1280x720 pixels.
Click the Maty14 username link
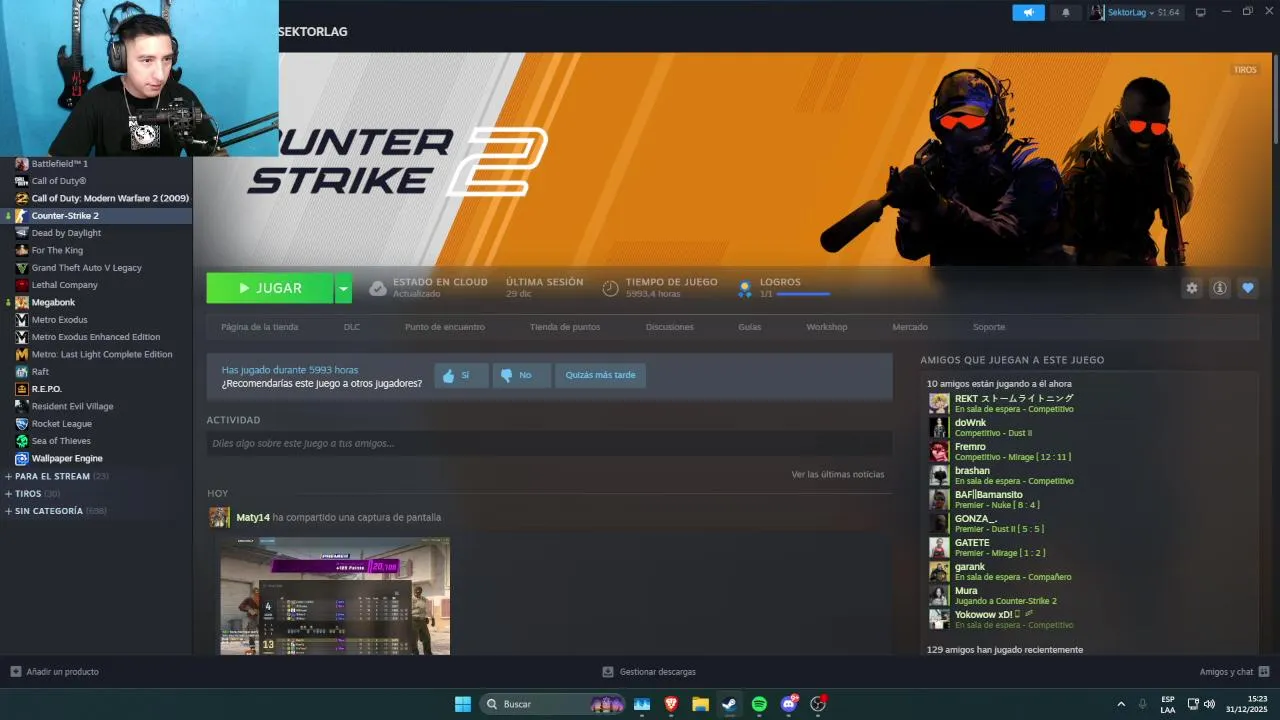[x=253, y=517]
